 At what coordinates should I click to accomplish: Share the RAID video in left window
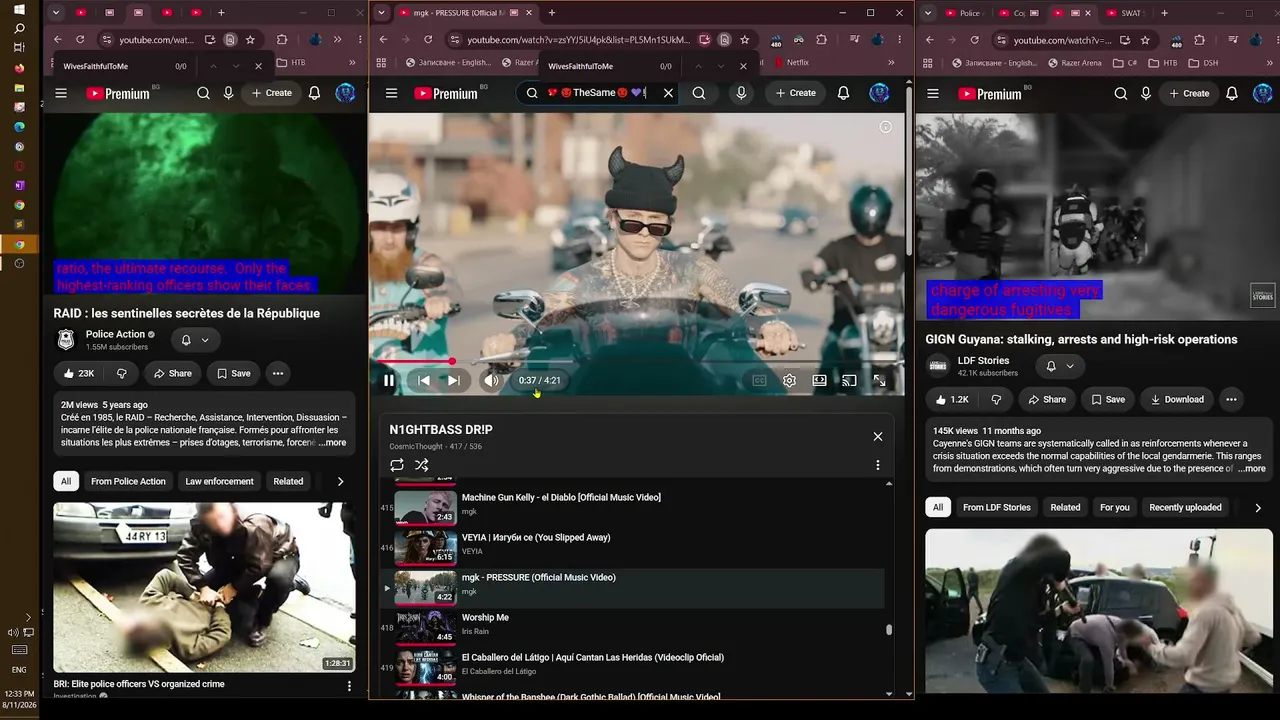(172, 373)
